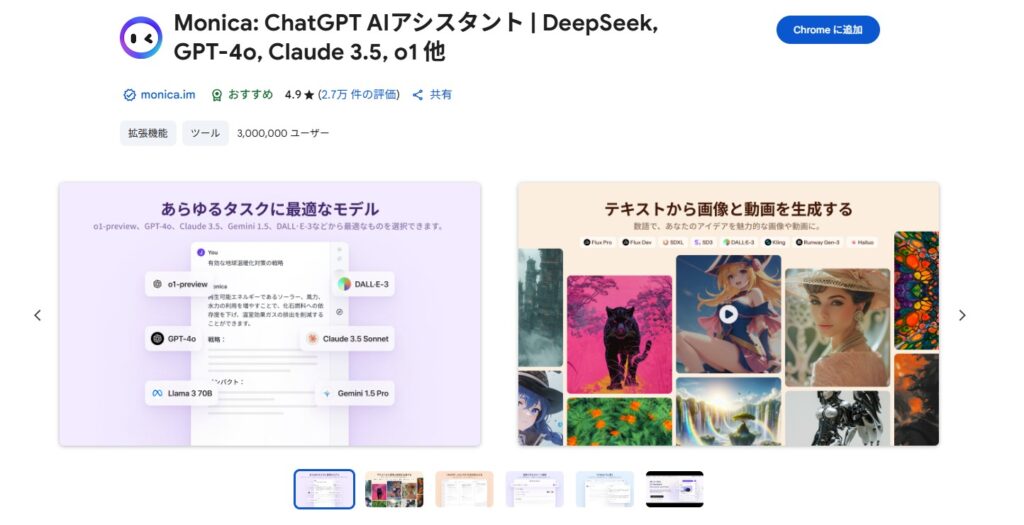Click the おすすめ award badge icon
The height and width of the screenshot is (525, 1024).
(217, 95)
